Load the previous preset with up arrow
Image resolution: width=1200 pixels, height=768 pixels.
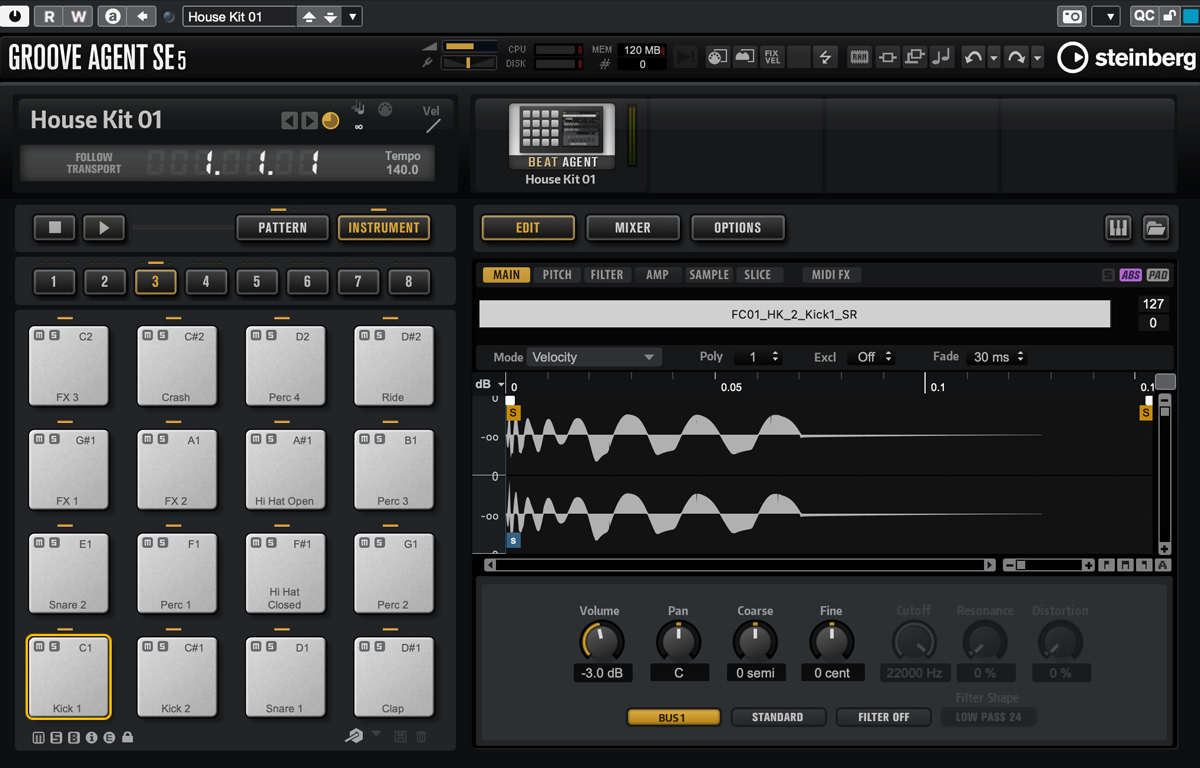coord(309,17)
